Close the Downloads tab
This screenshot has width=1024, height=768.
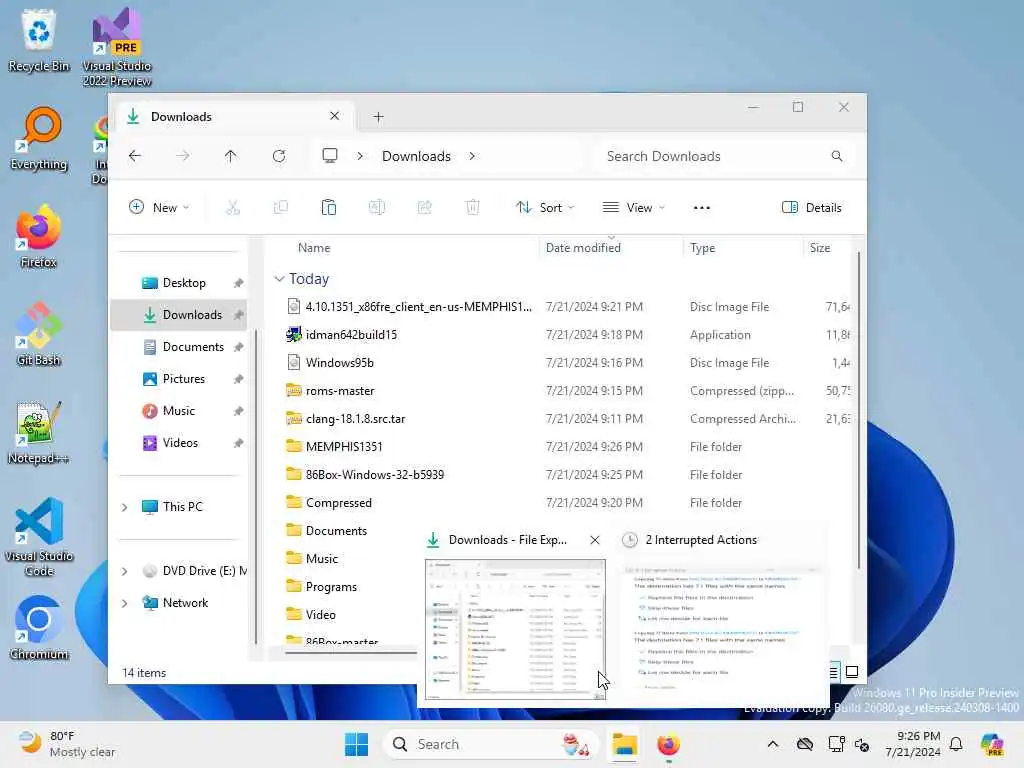[x=334, y=116]
